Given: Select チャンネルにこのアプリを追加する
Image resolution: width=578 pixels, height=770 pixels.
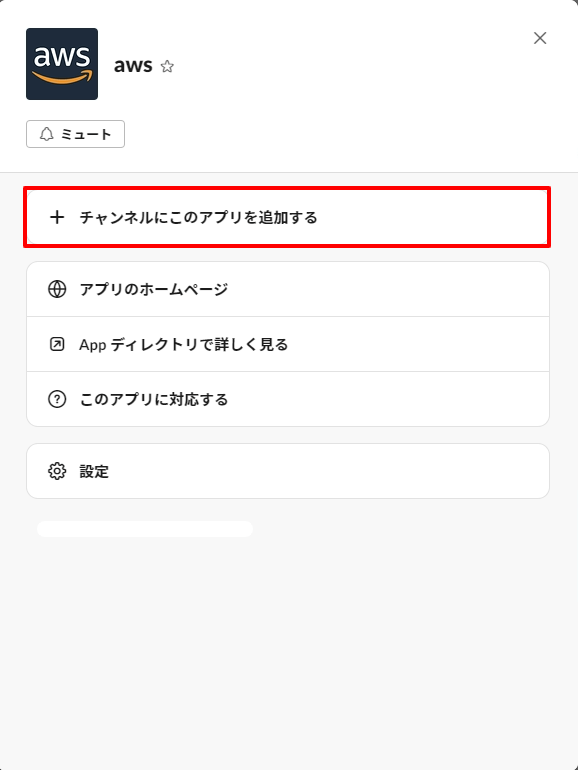Looking at the screenshot, I should 287,217.
